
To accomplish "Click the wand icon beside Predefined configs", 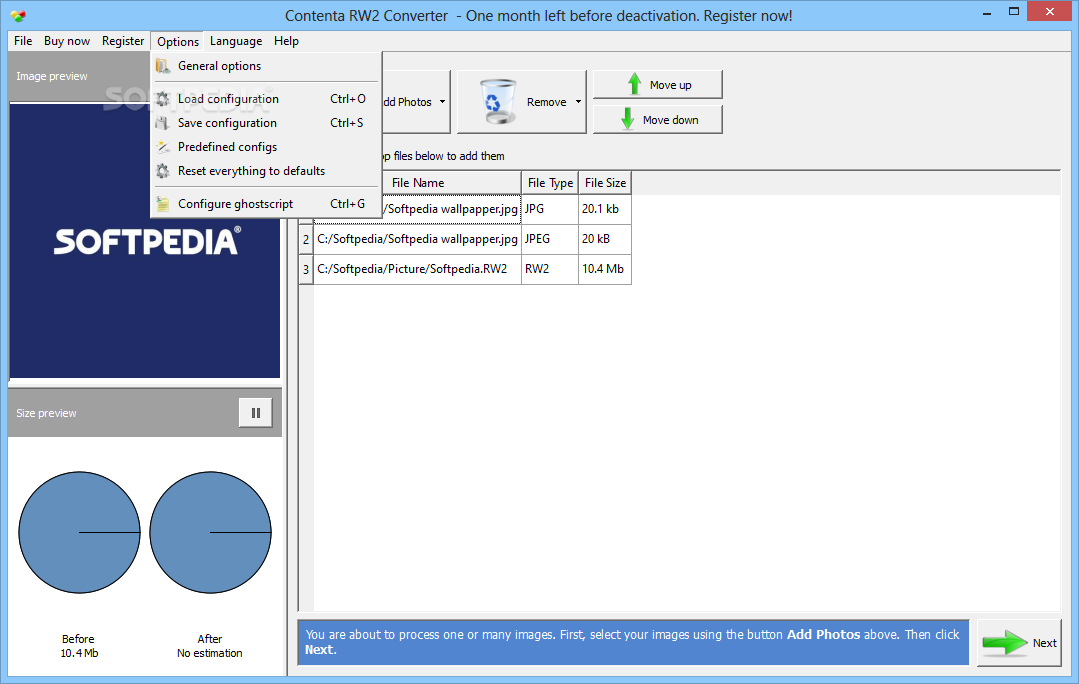I will click(x=162, y=147).
